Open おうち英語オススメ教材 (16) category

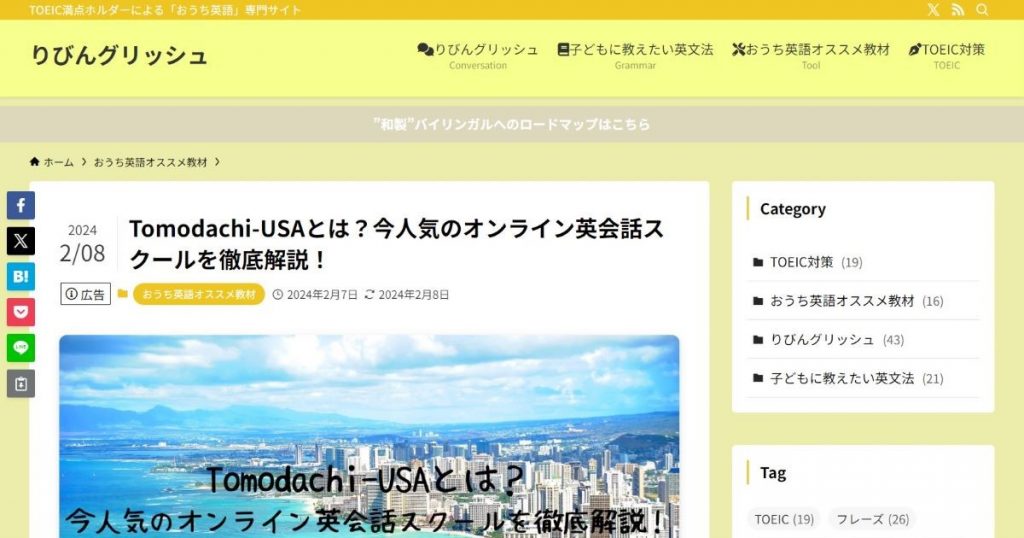863,301
